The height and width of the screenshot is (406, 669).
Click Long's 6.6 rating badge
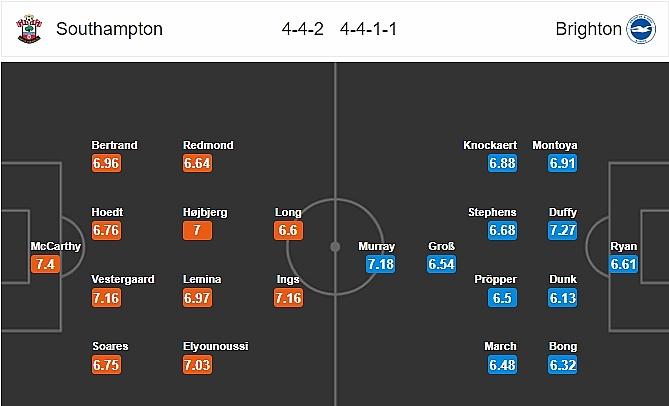pos(288,231)
